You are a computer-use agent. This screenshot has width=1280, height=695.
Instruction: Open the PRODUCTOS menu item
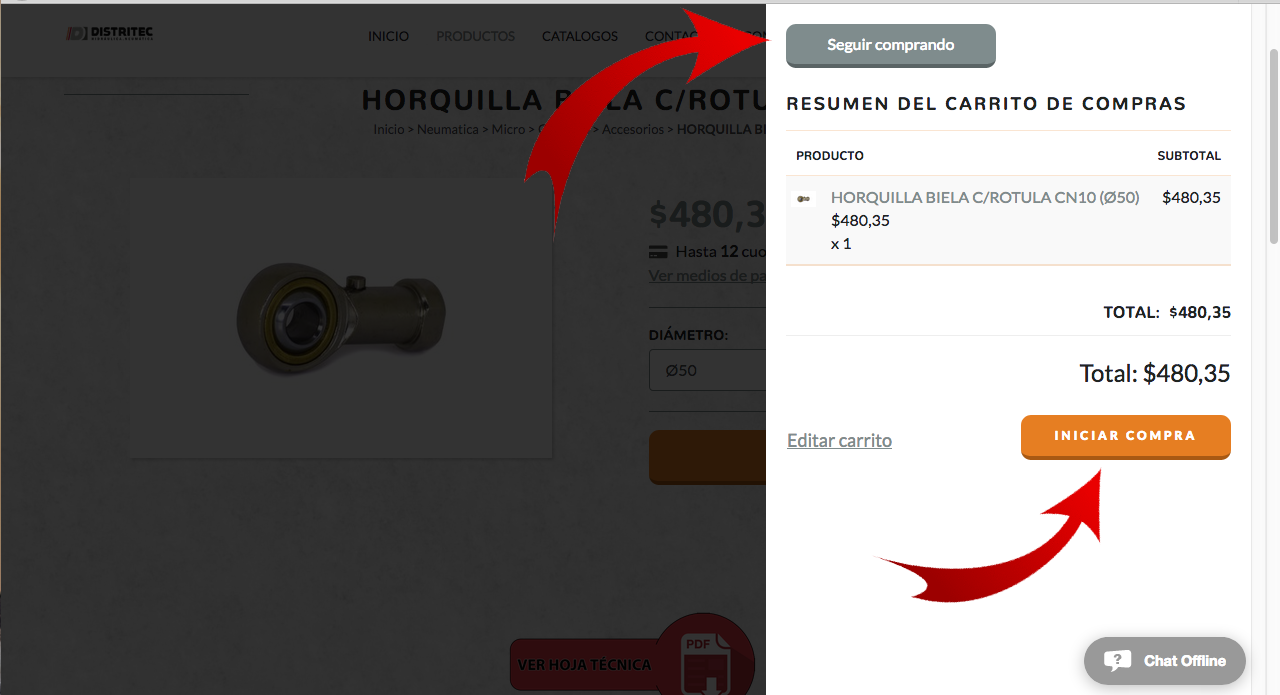click(475, 36)
